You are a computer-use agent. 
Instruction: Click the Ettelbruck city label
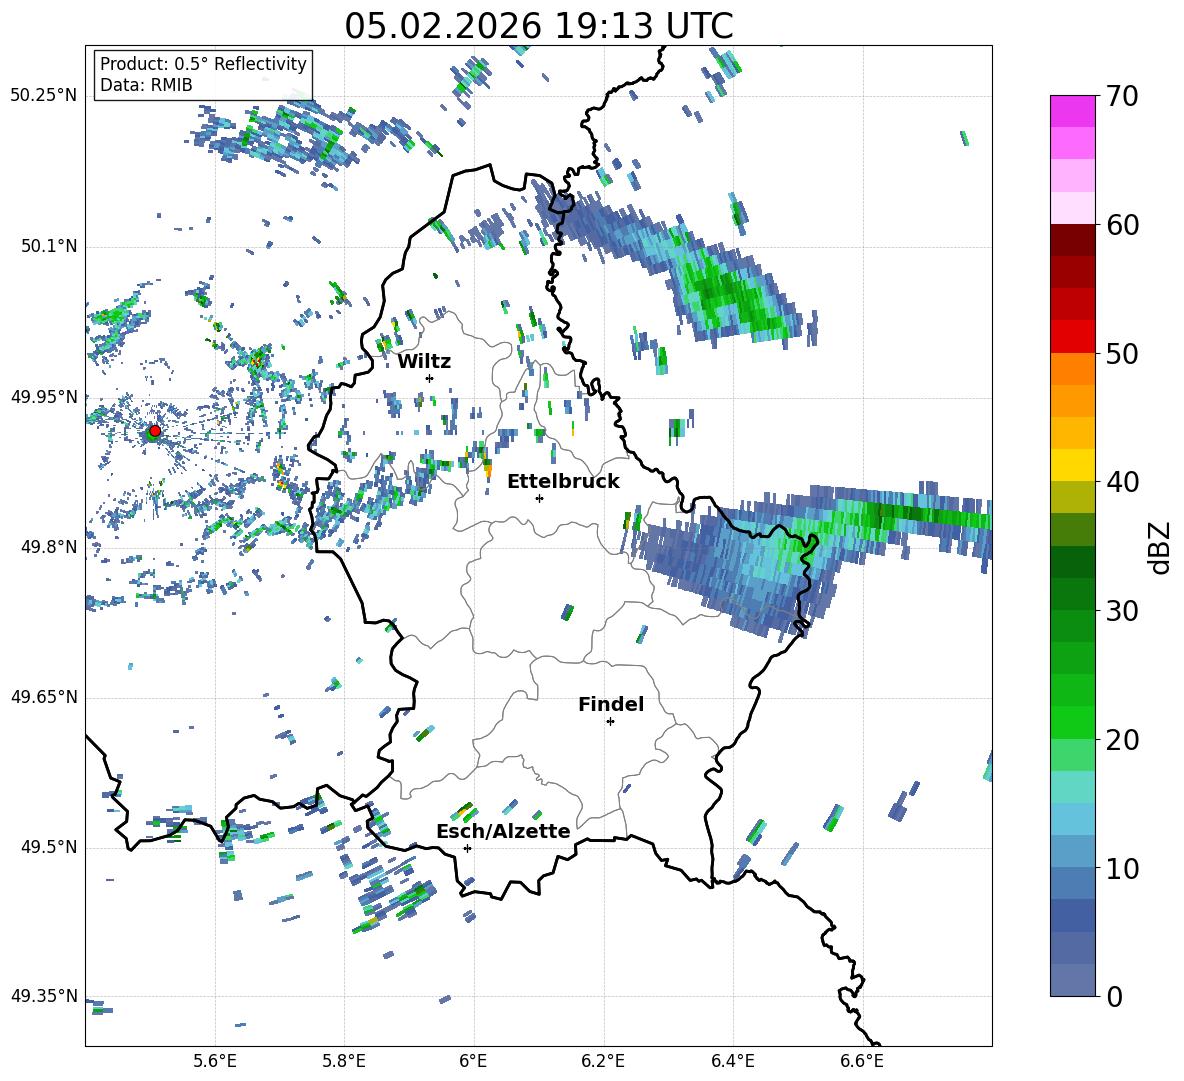coord(563,482)
